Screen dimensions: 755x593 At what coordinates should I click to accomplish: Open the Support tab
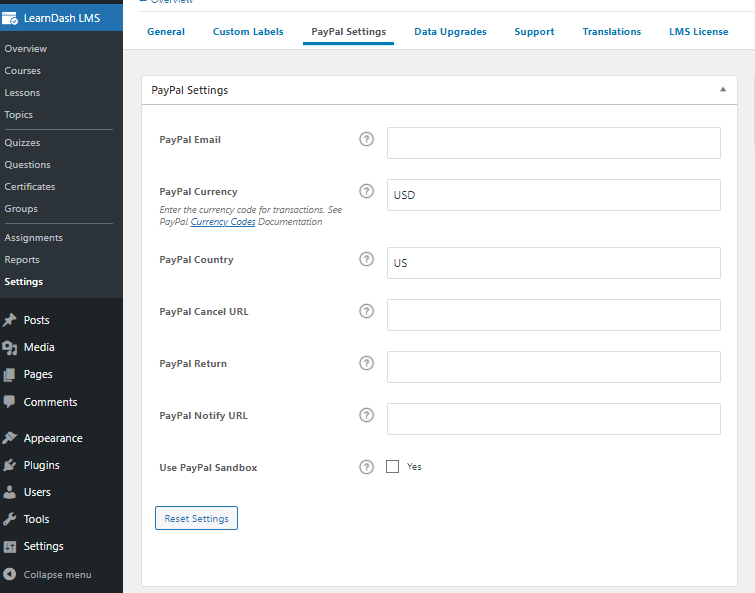[534, 32]
